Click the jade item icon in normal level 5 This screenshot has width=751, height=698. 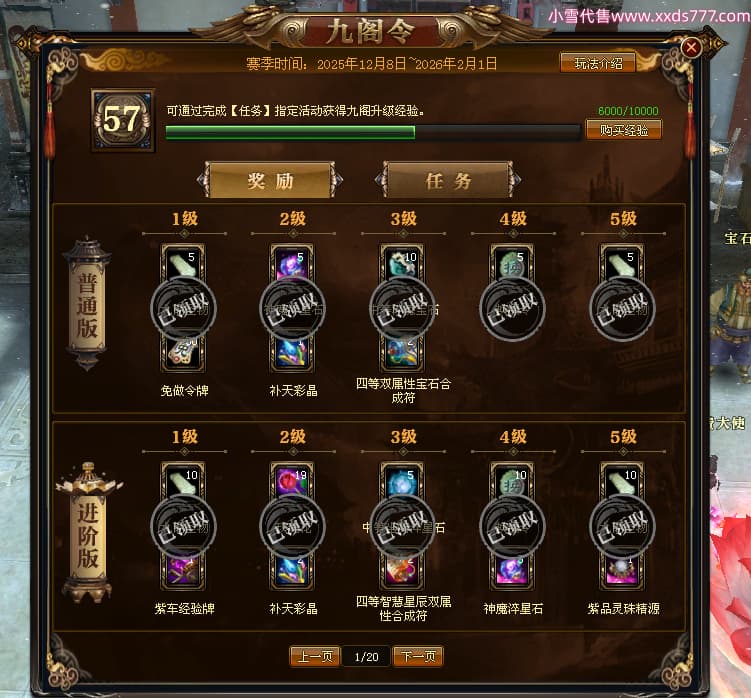tap(622, 263)
